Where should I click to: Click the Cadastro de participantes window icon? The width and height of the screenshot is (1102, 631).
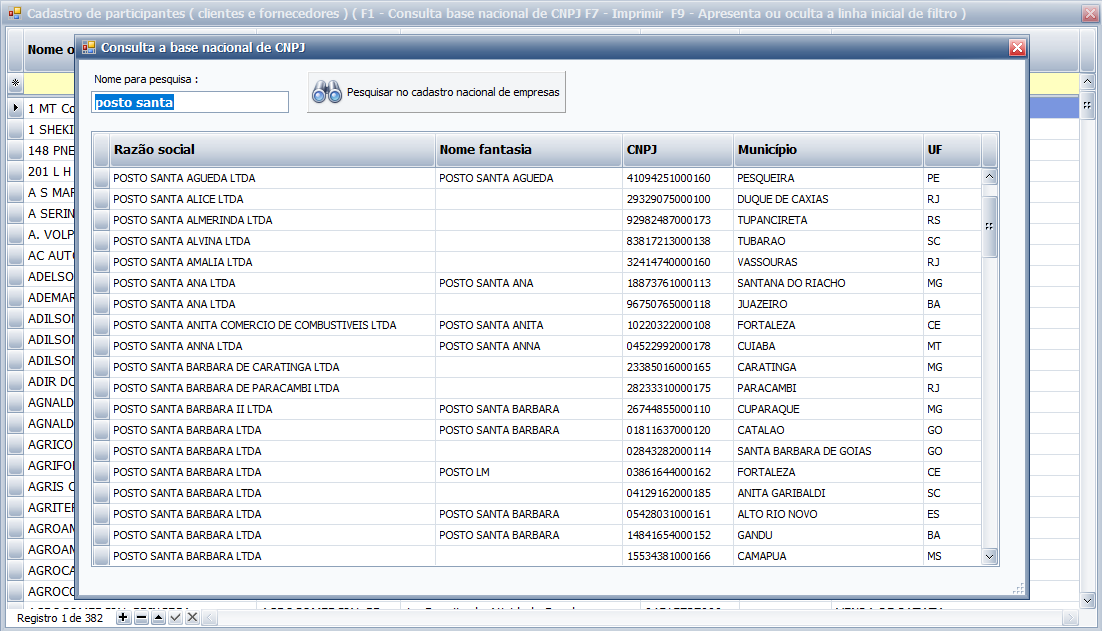[x=14, y=13]
